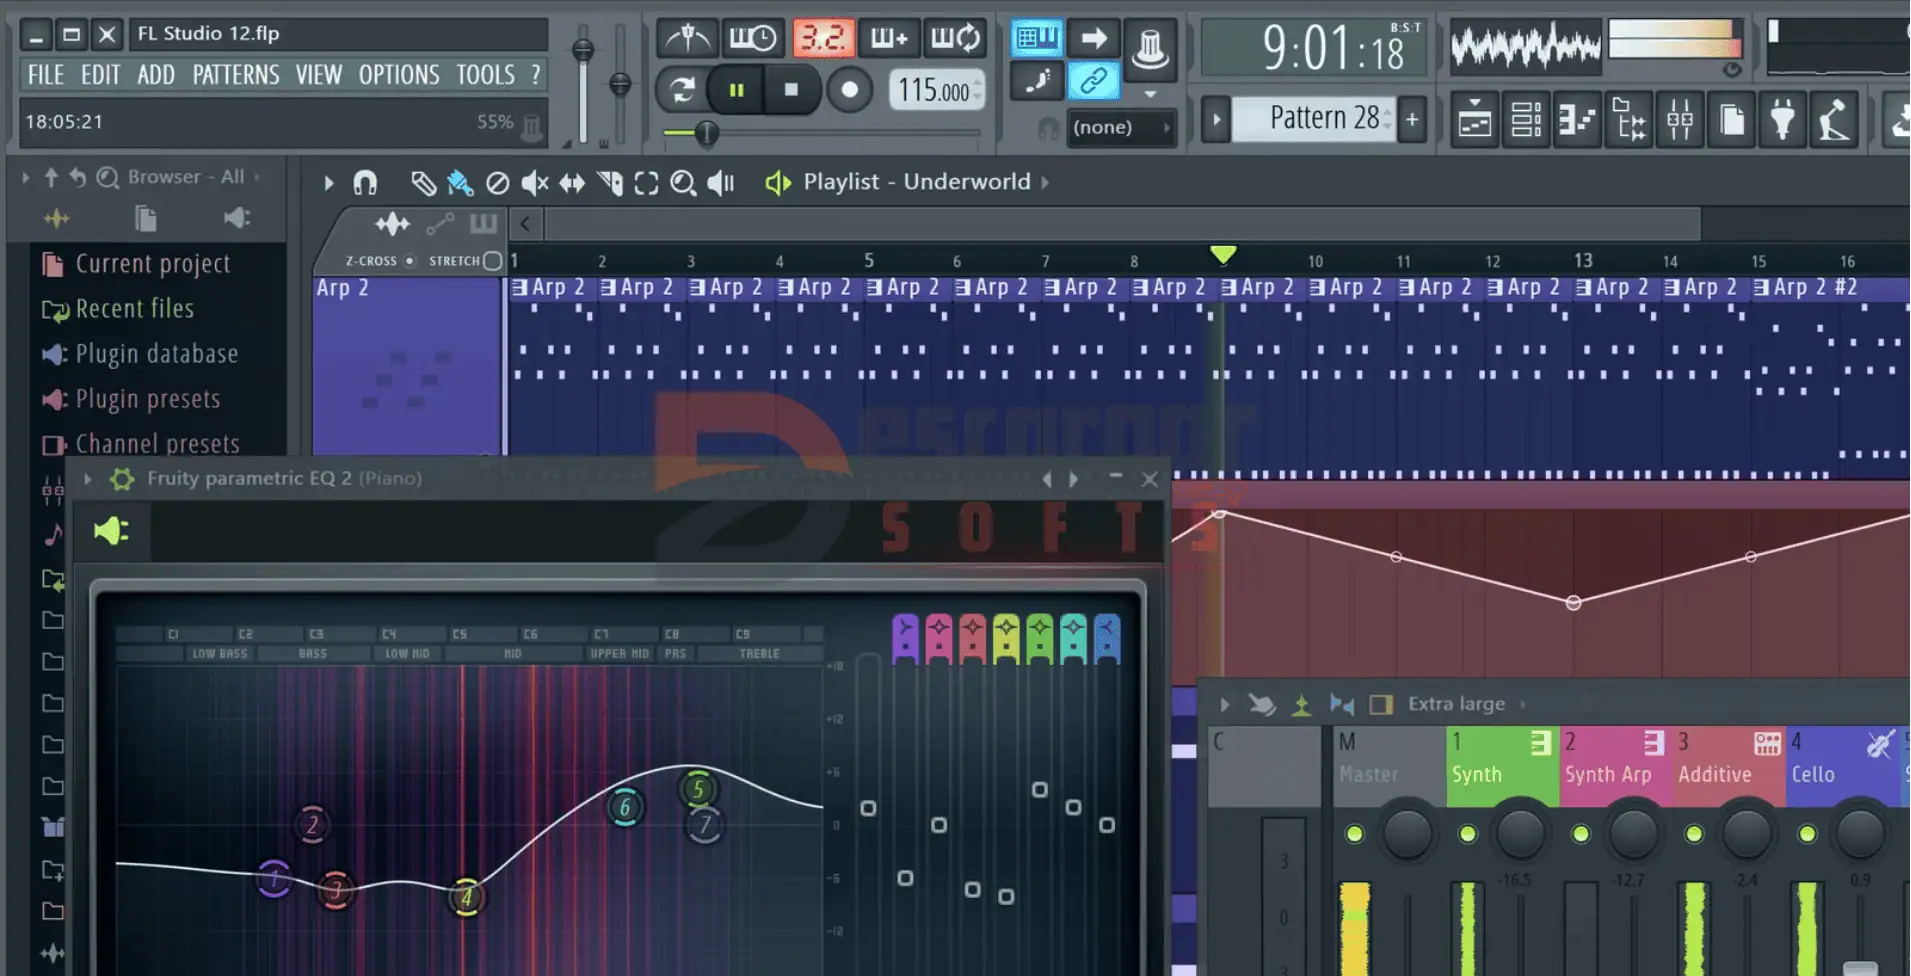Open Fruity parametric EQ 2 options arrow

(88, 479)
